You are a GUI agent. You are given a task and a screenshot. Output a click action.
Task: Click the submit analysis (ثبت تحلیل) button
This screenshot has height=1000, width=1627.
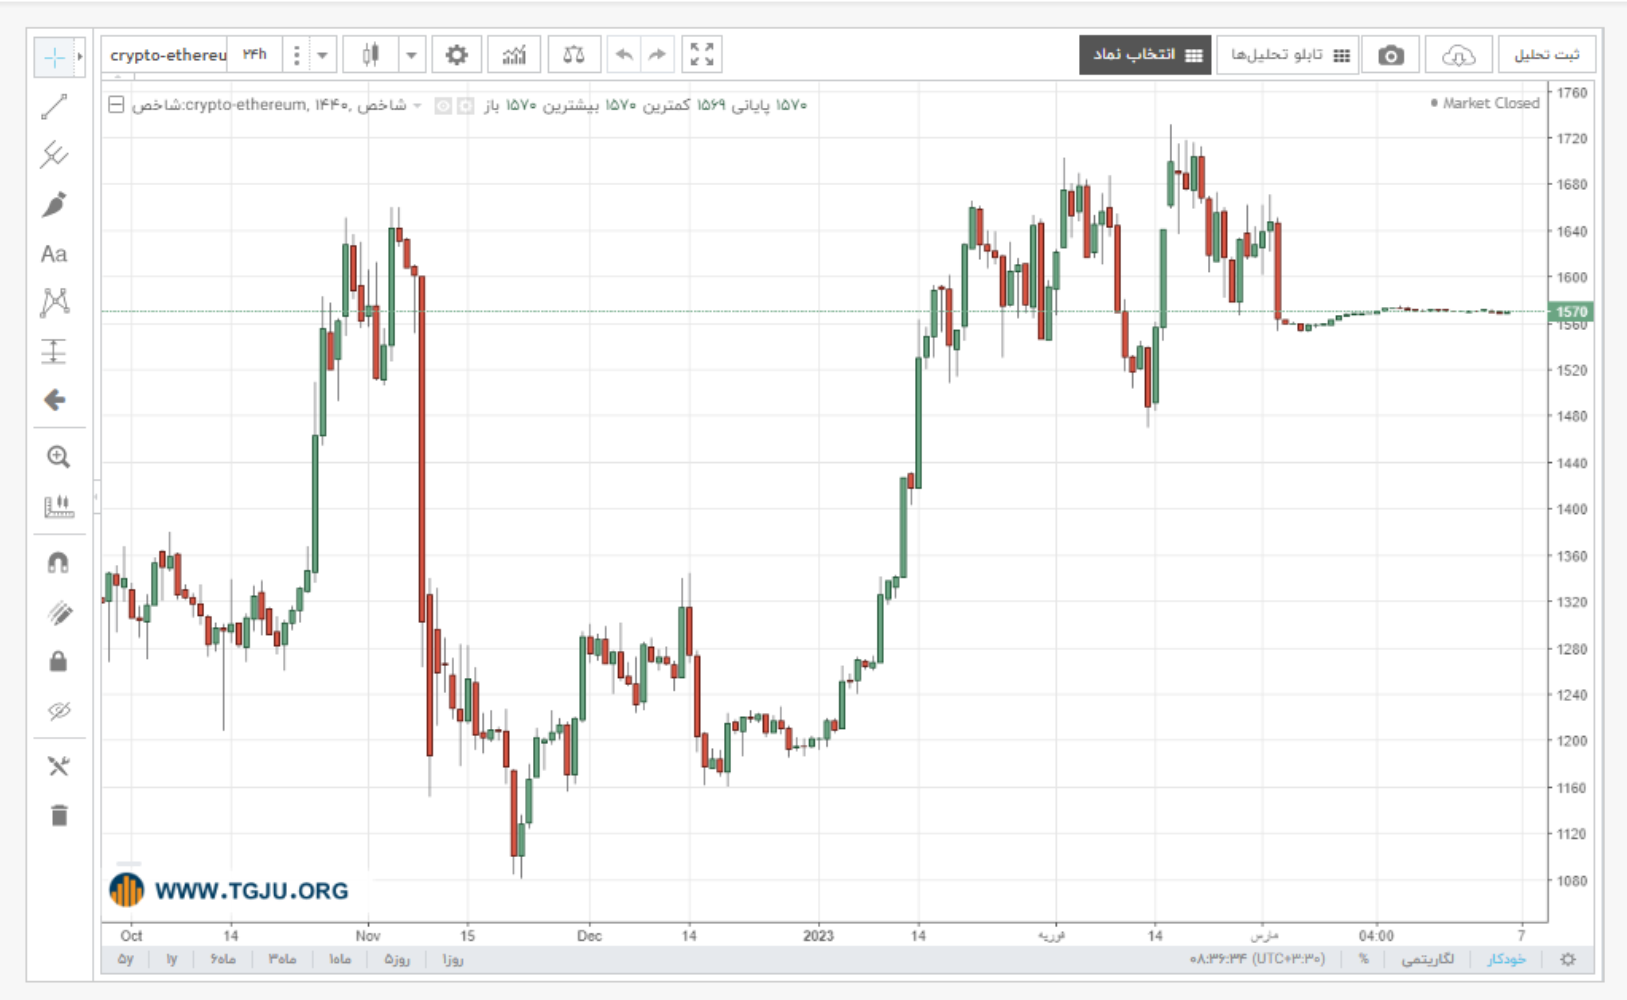click(x=1547, y=55)
